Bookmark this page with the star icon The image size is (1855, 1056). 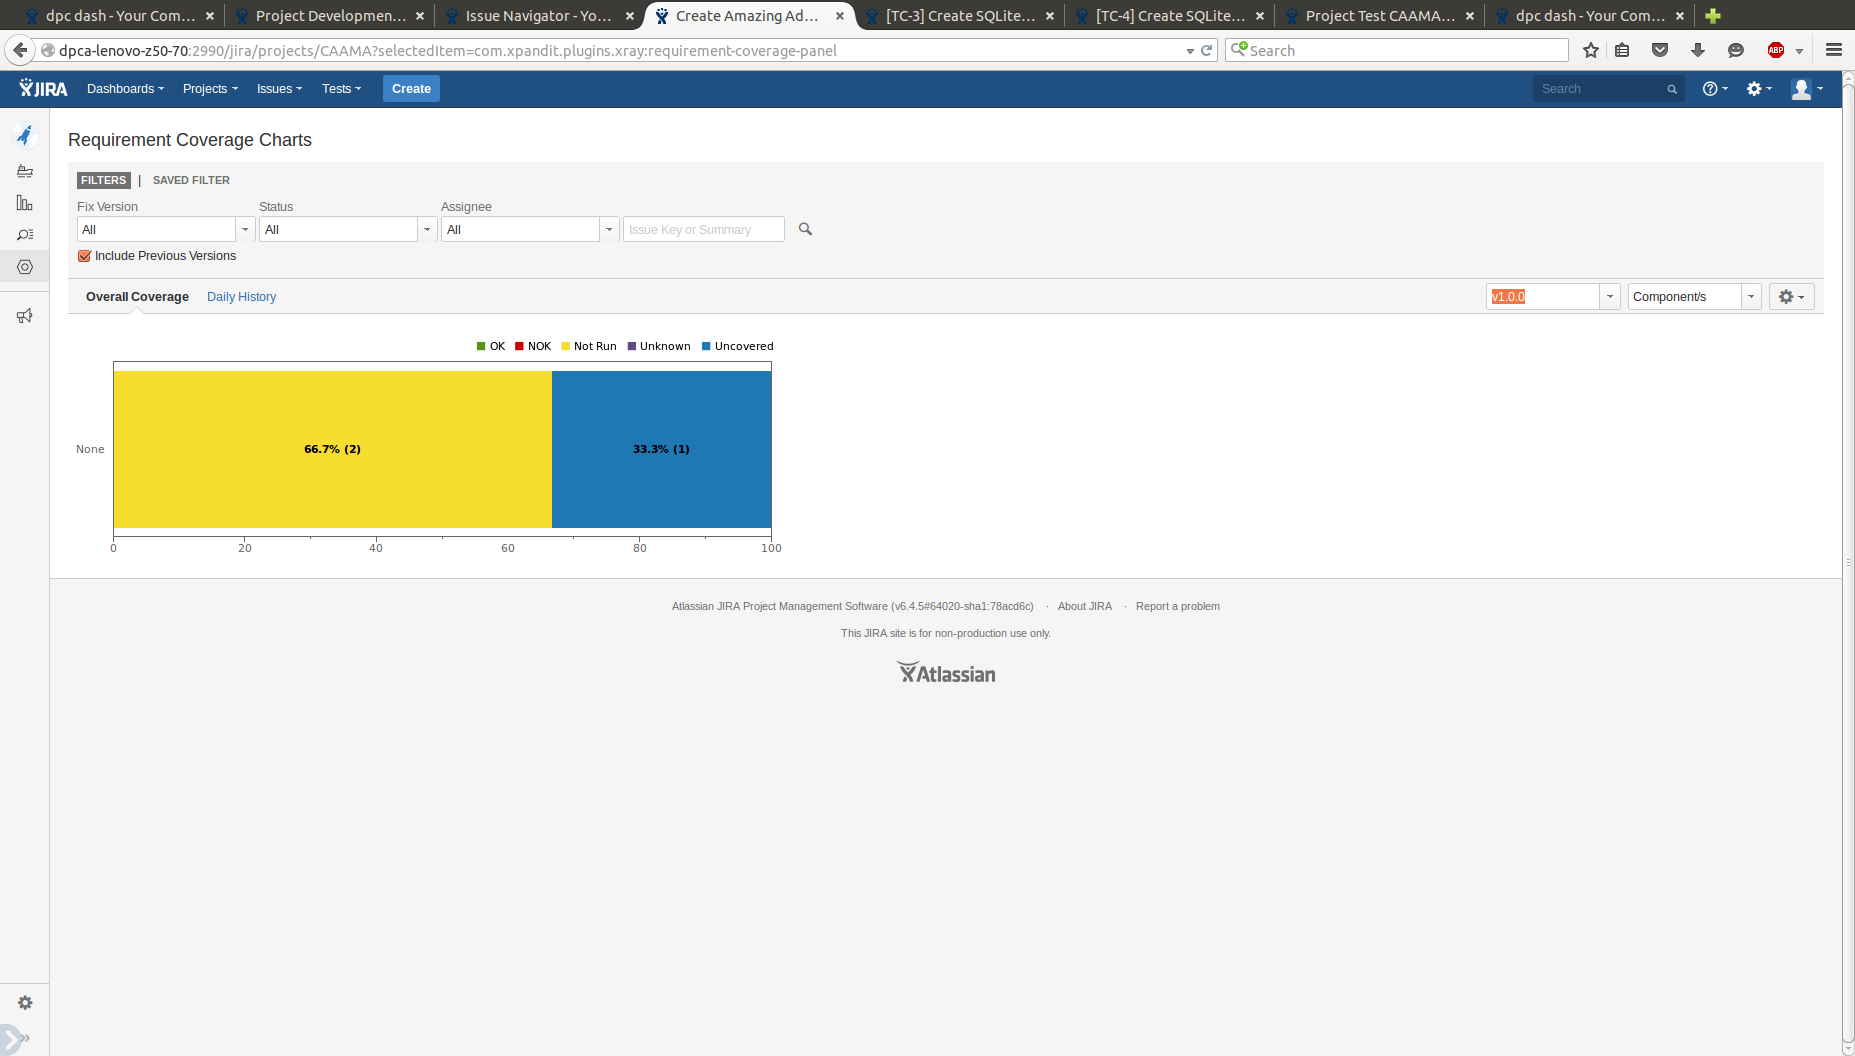1590,50
